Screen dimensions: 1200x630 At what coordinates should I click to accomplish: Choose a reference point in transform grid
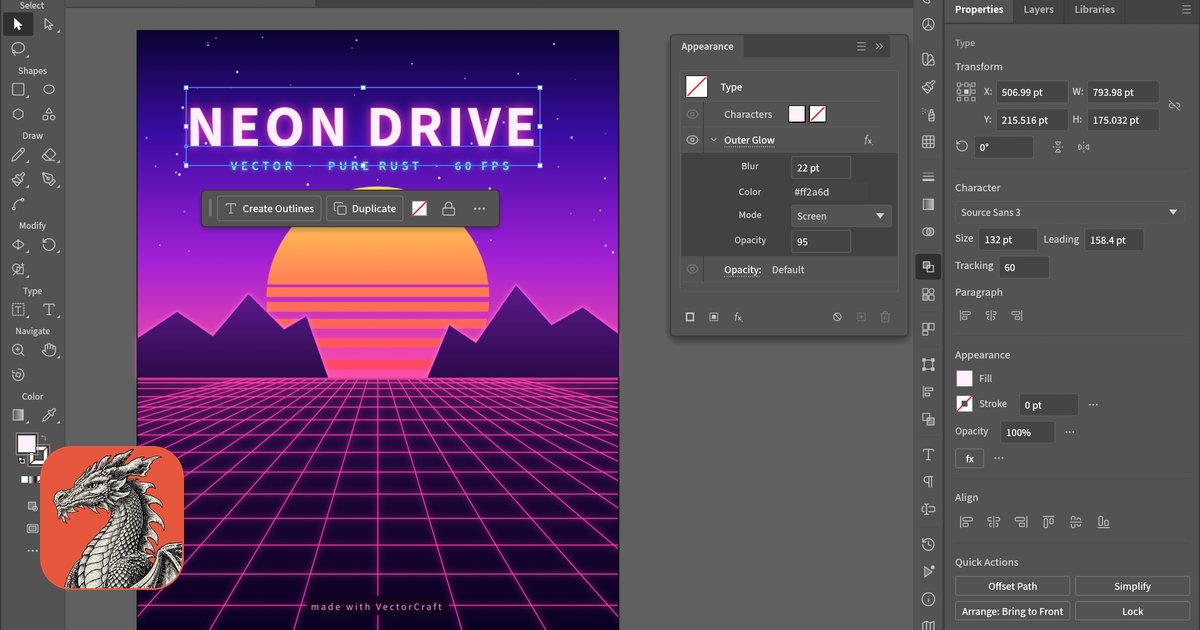(965, 91)
